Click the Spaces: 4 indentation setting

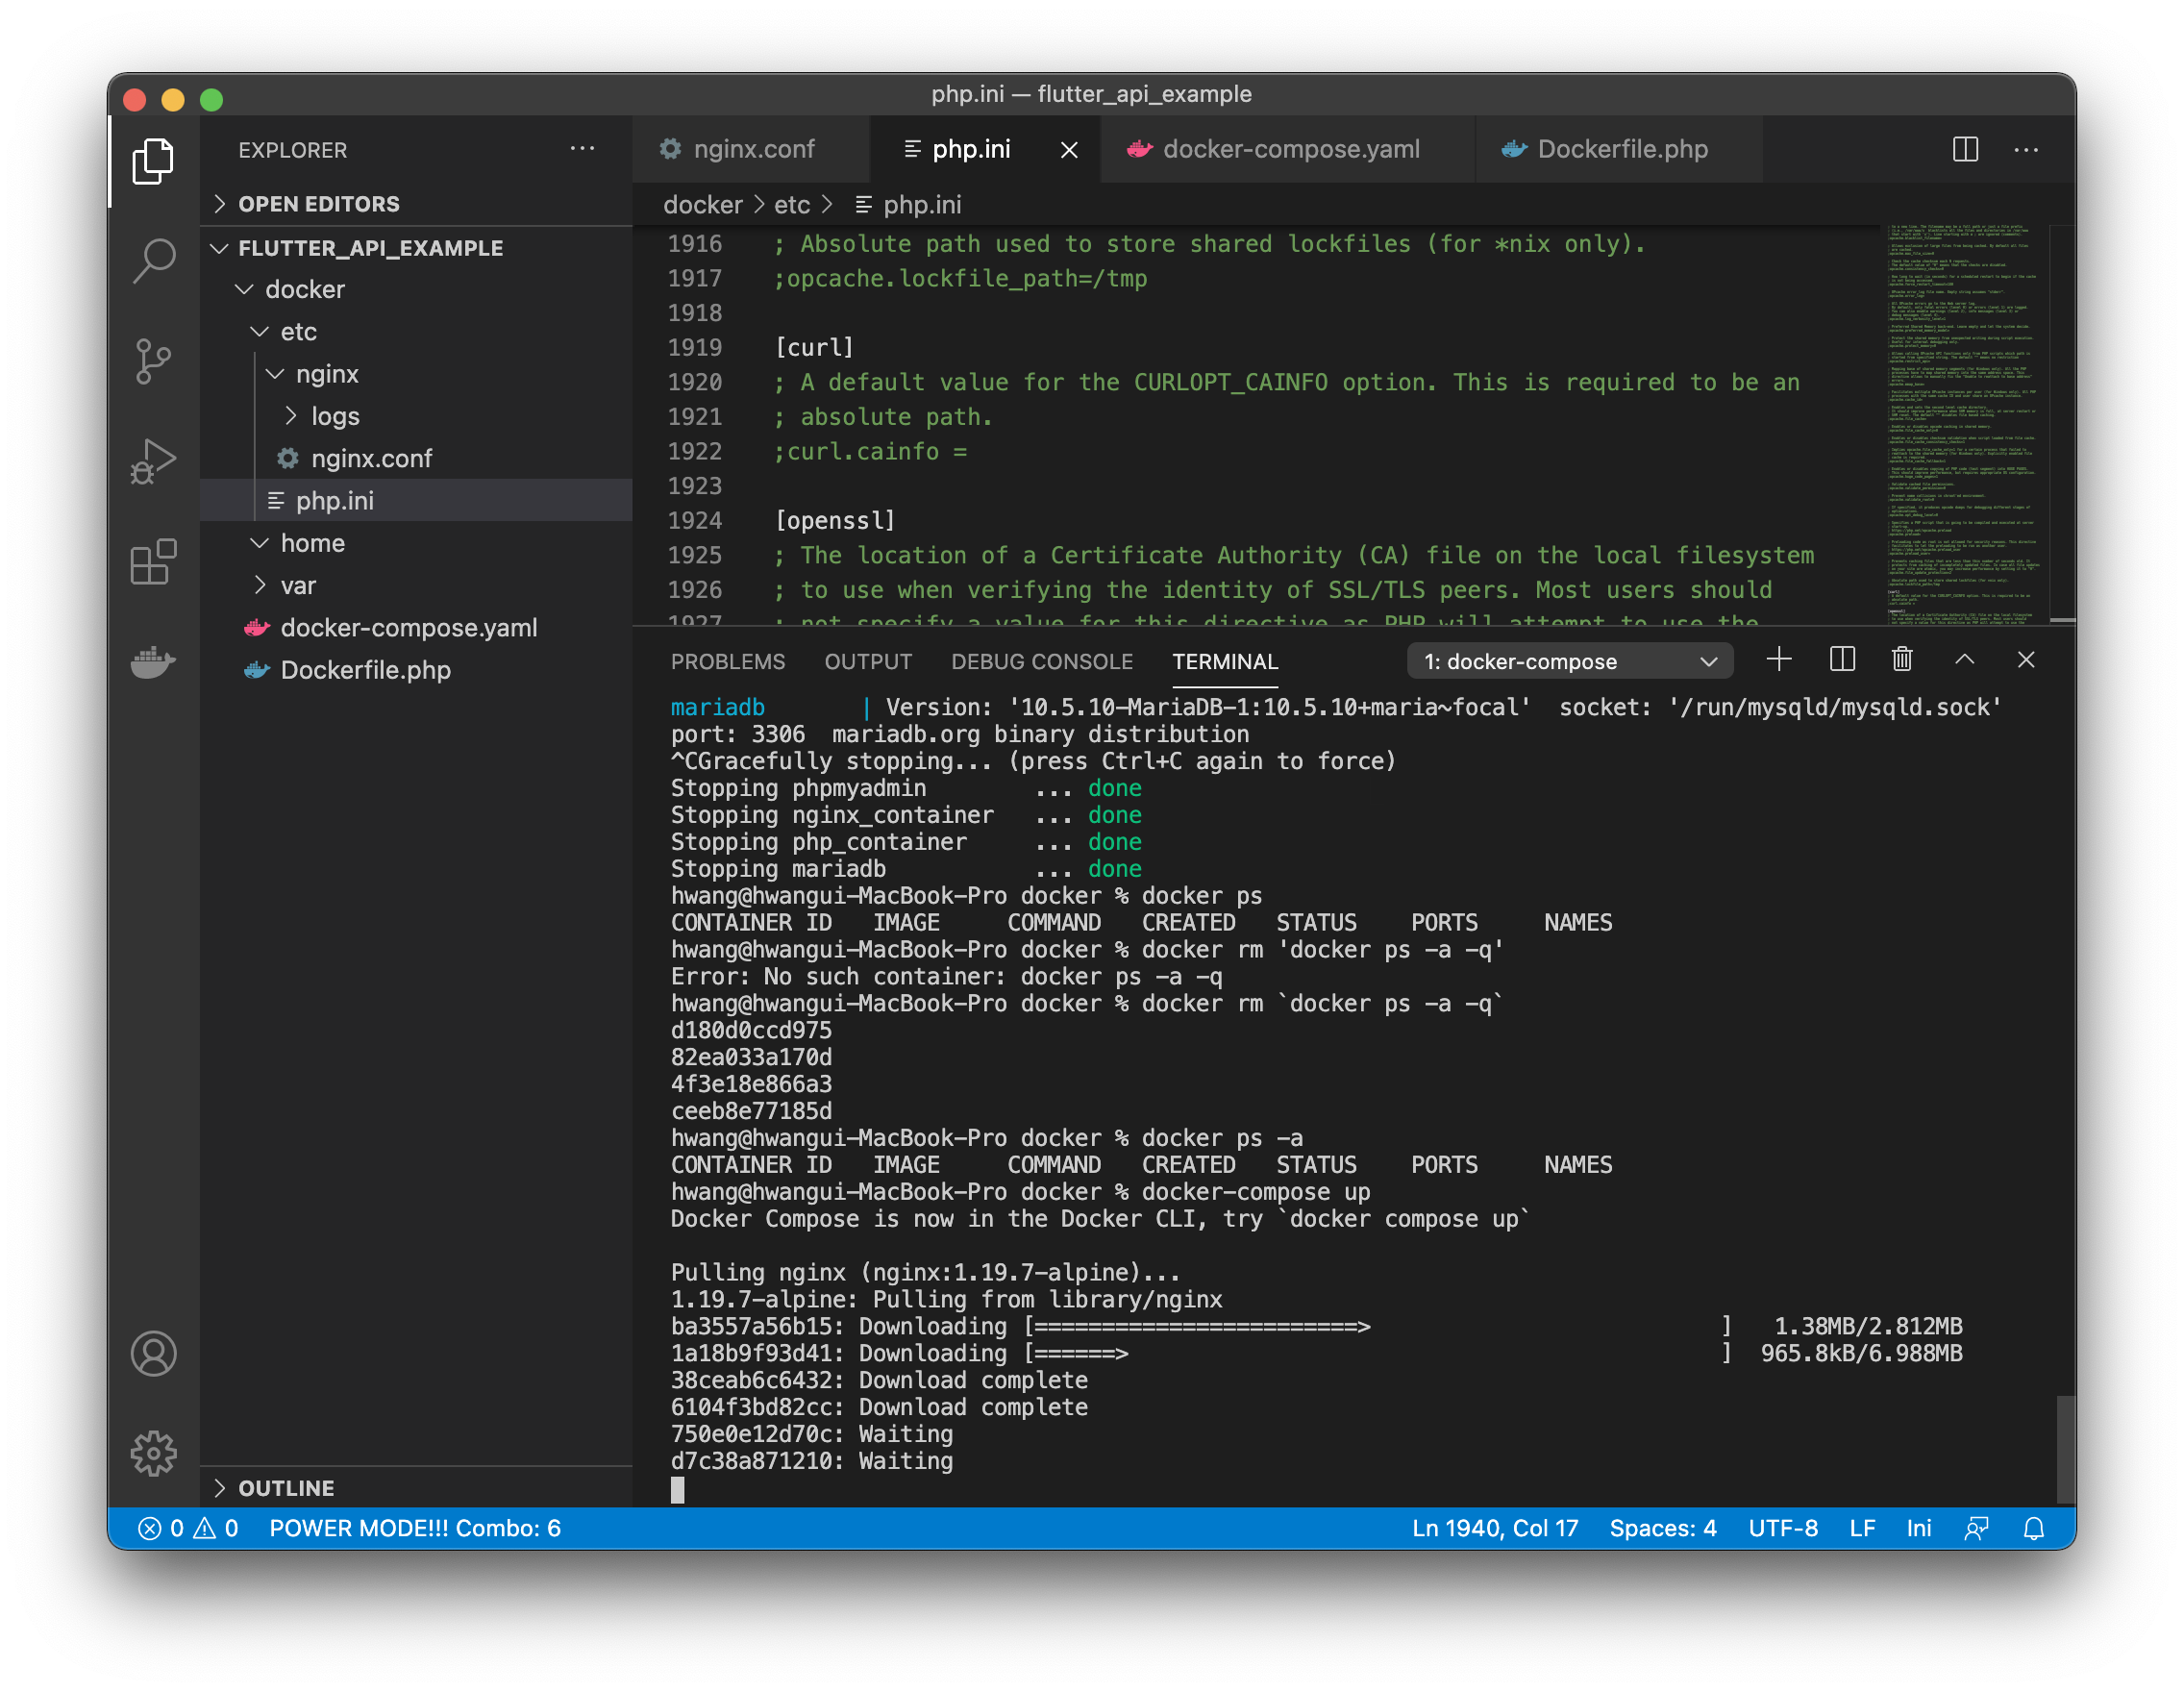tap(1662, 1528)
